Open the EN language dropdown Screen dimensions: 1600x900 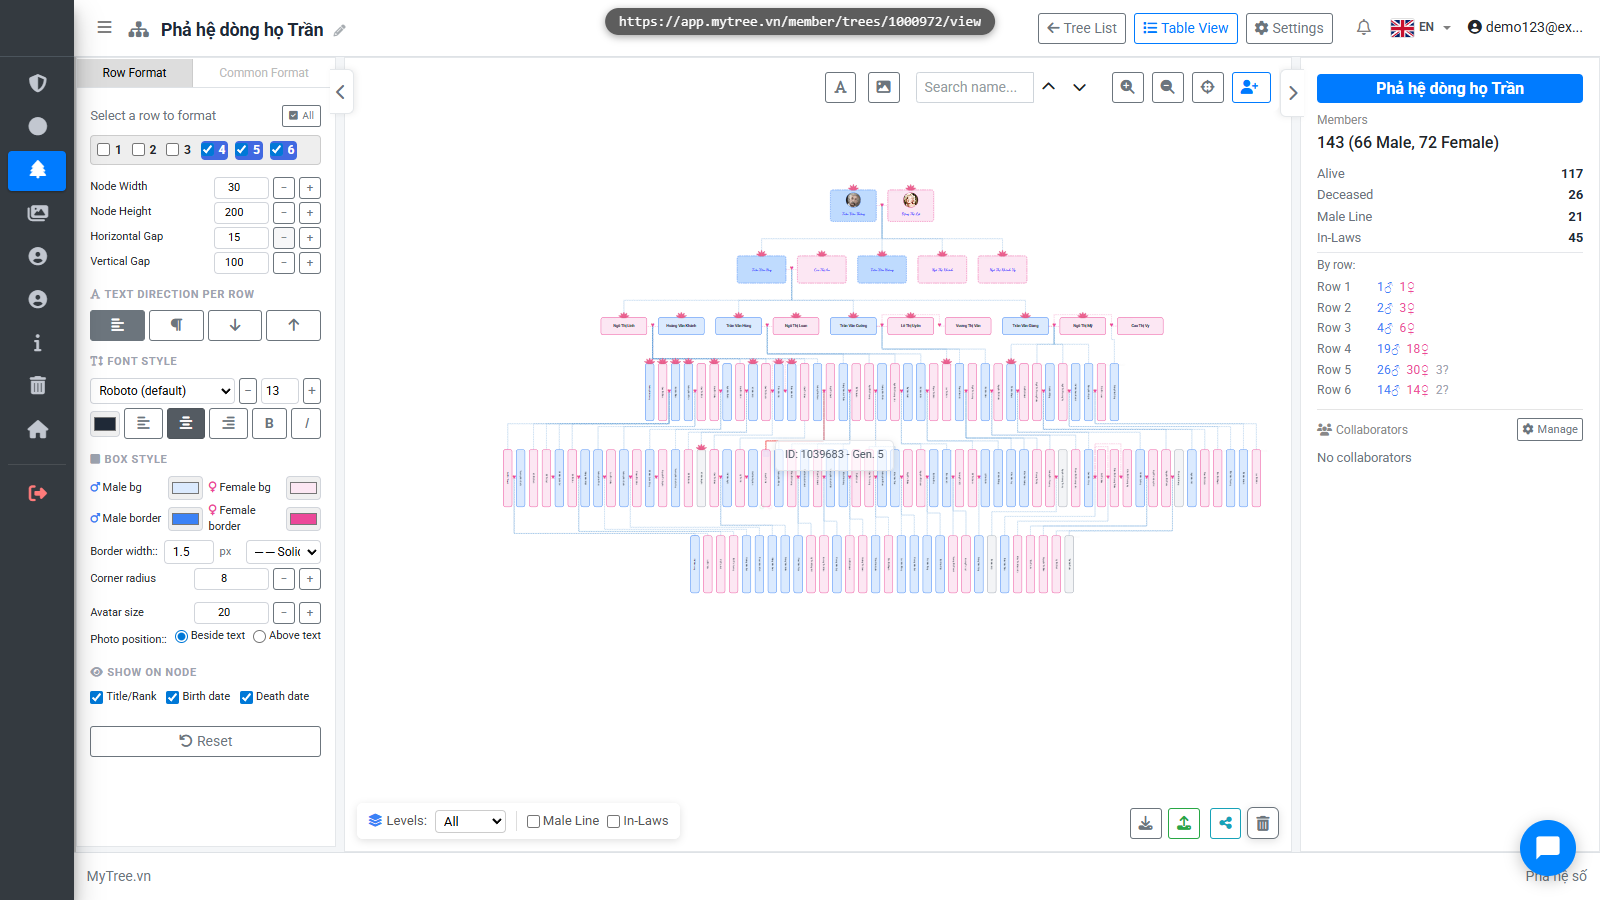tap(1421, 28)
